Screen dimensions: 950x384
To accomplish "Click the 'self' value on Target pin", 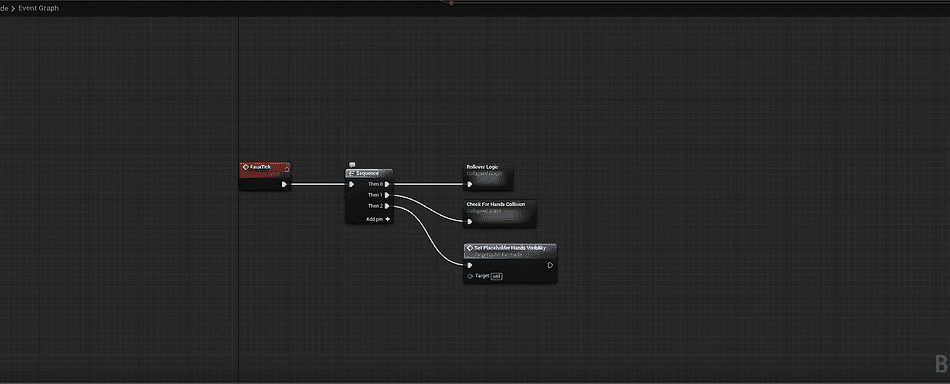I will point(496,276).
